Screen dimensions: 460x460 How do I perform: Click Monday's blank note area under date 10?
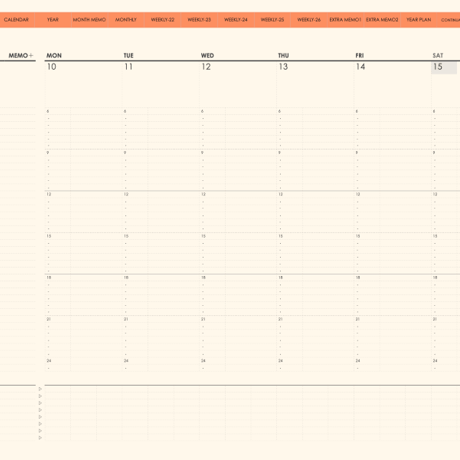(83, 90)
